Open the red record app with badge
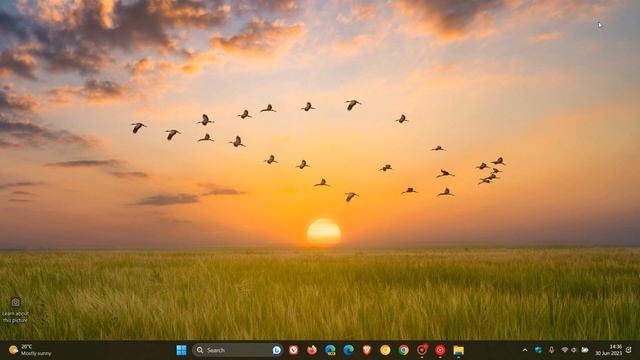 422,350
